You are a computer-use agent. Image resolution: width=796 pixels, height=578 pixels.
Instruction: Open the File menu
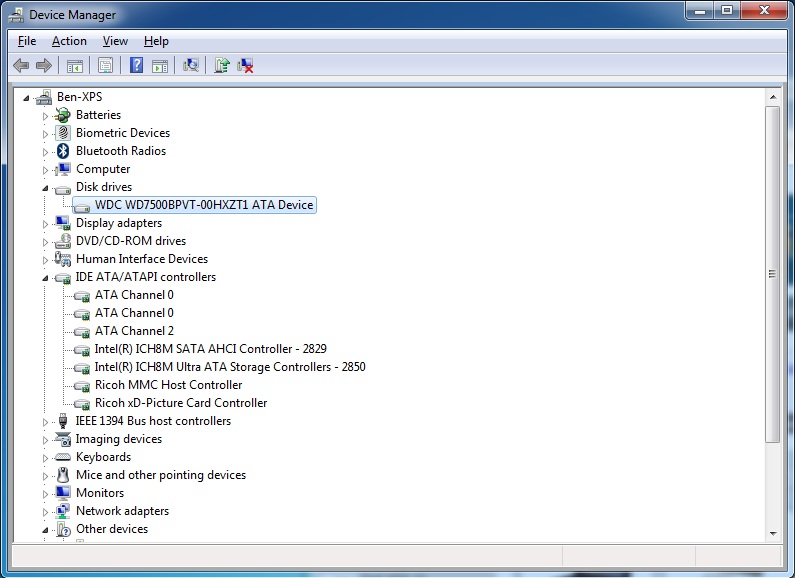coord(27,41)
